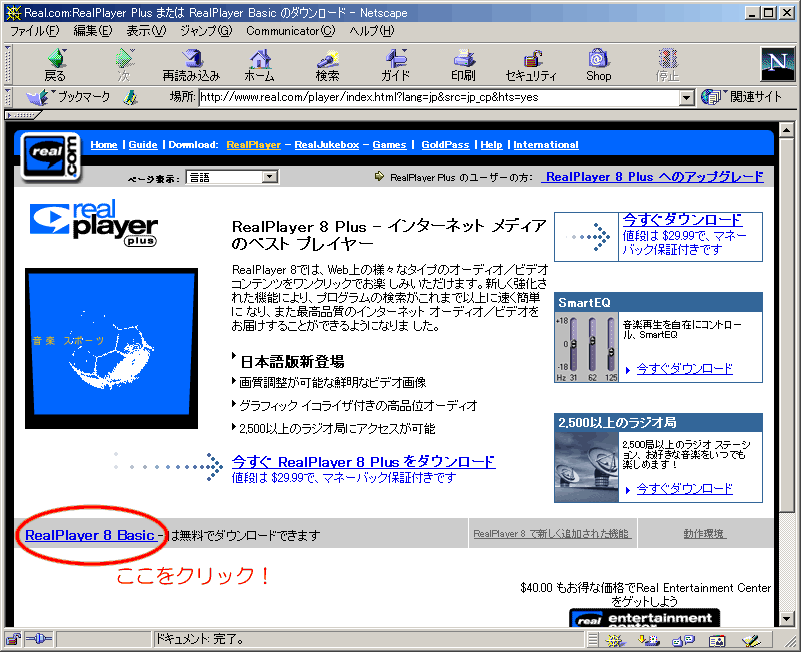
Task: Click the top-right 今すぐダウンロード price link
Action: coord(682,220)
